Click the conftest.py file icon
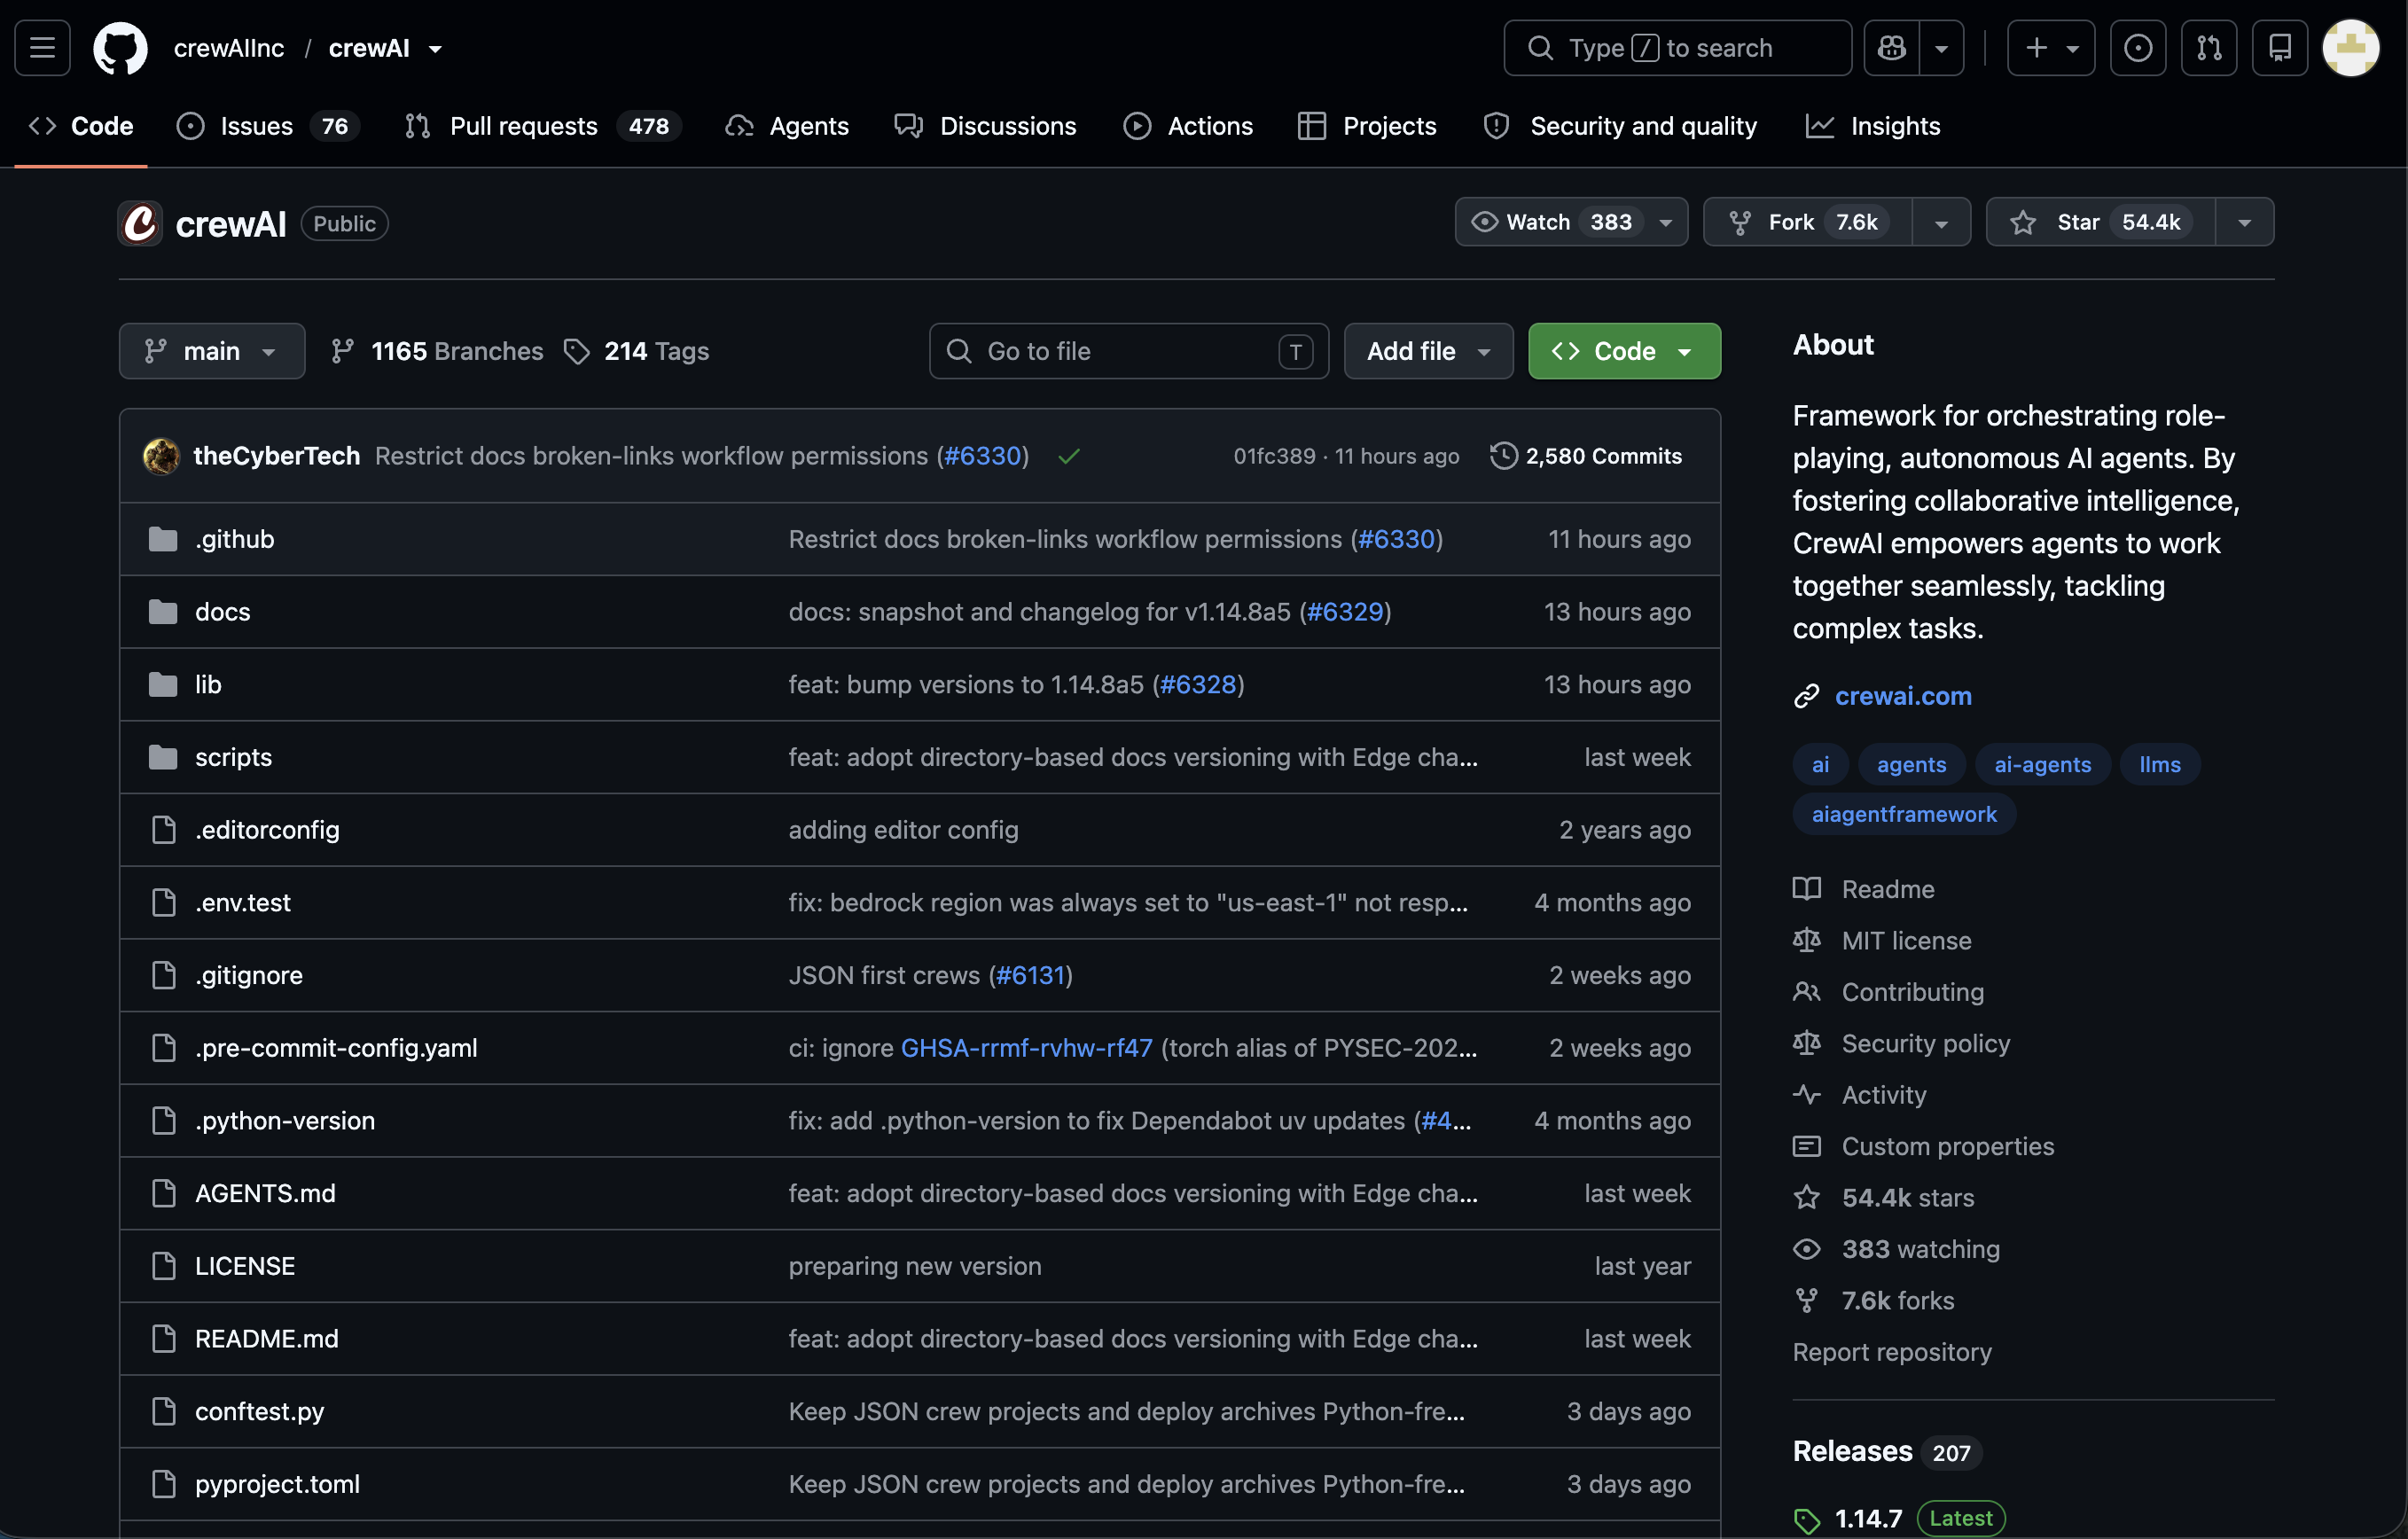 pyautogui.click(x=163, y=1411)
